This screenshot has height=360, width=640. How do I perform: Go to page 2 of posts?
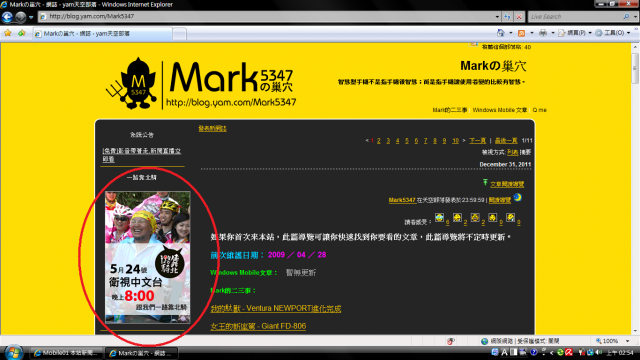coord(379,141)
